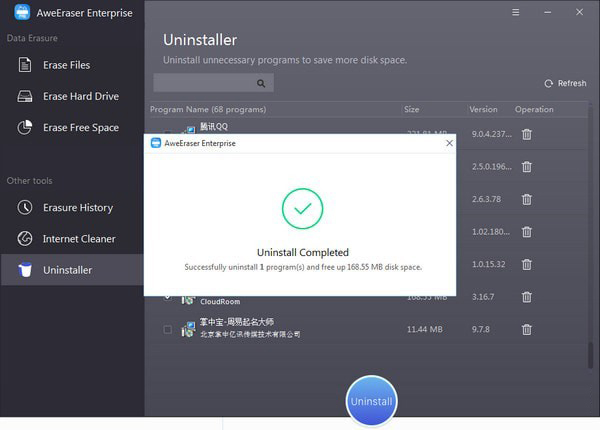Close the Uninstall Completed dialog
The height and width of the screenshot is (430, 600).
click(449, 143)
